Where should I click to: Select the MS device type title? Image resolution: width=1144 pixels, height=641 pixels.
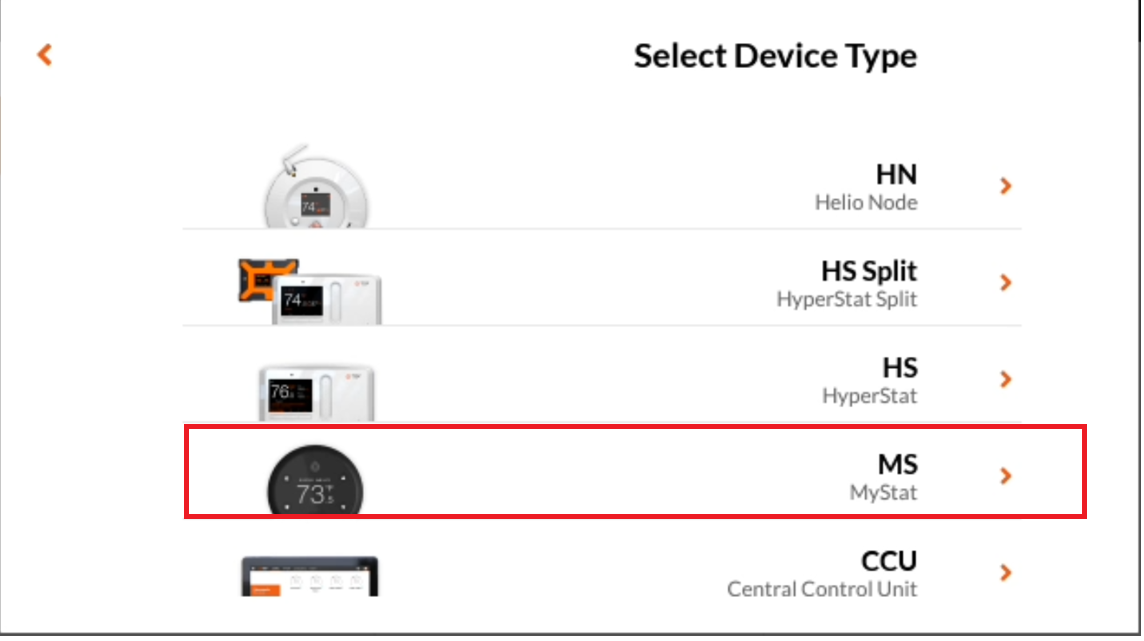(897, 465)
